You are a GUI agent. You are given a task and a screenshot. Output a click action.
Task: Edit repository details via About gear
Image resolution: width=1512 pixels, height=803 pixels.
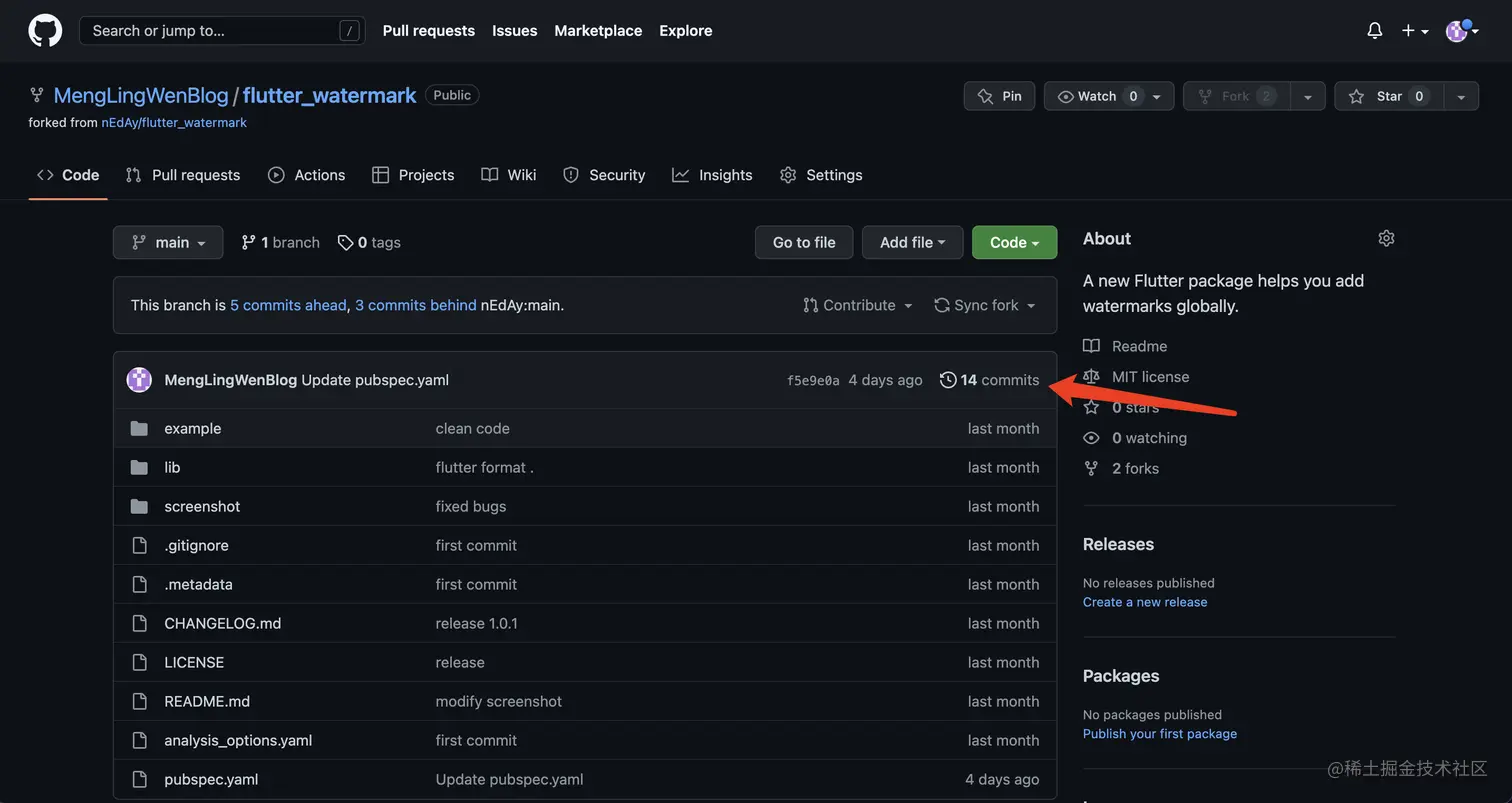1386,238
